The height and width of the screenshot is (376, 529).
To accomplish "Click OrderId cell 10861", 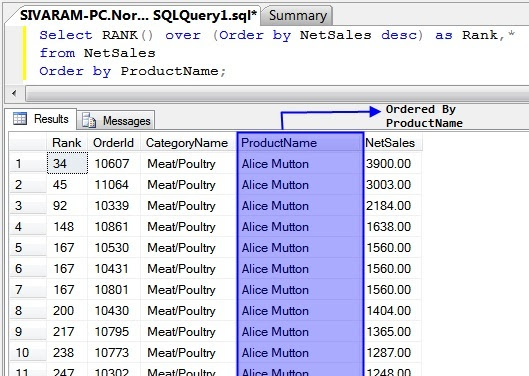I will (x=114, y=226).
